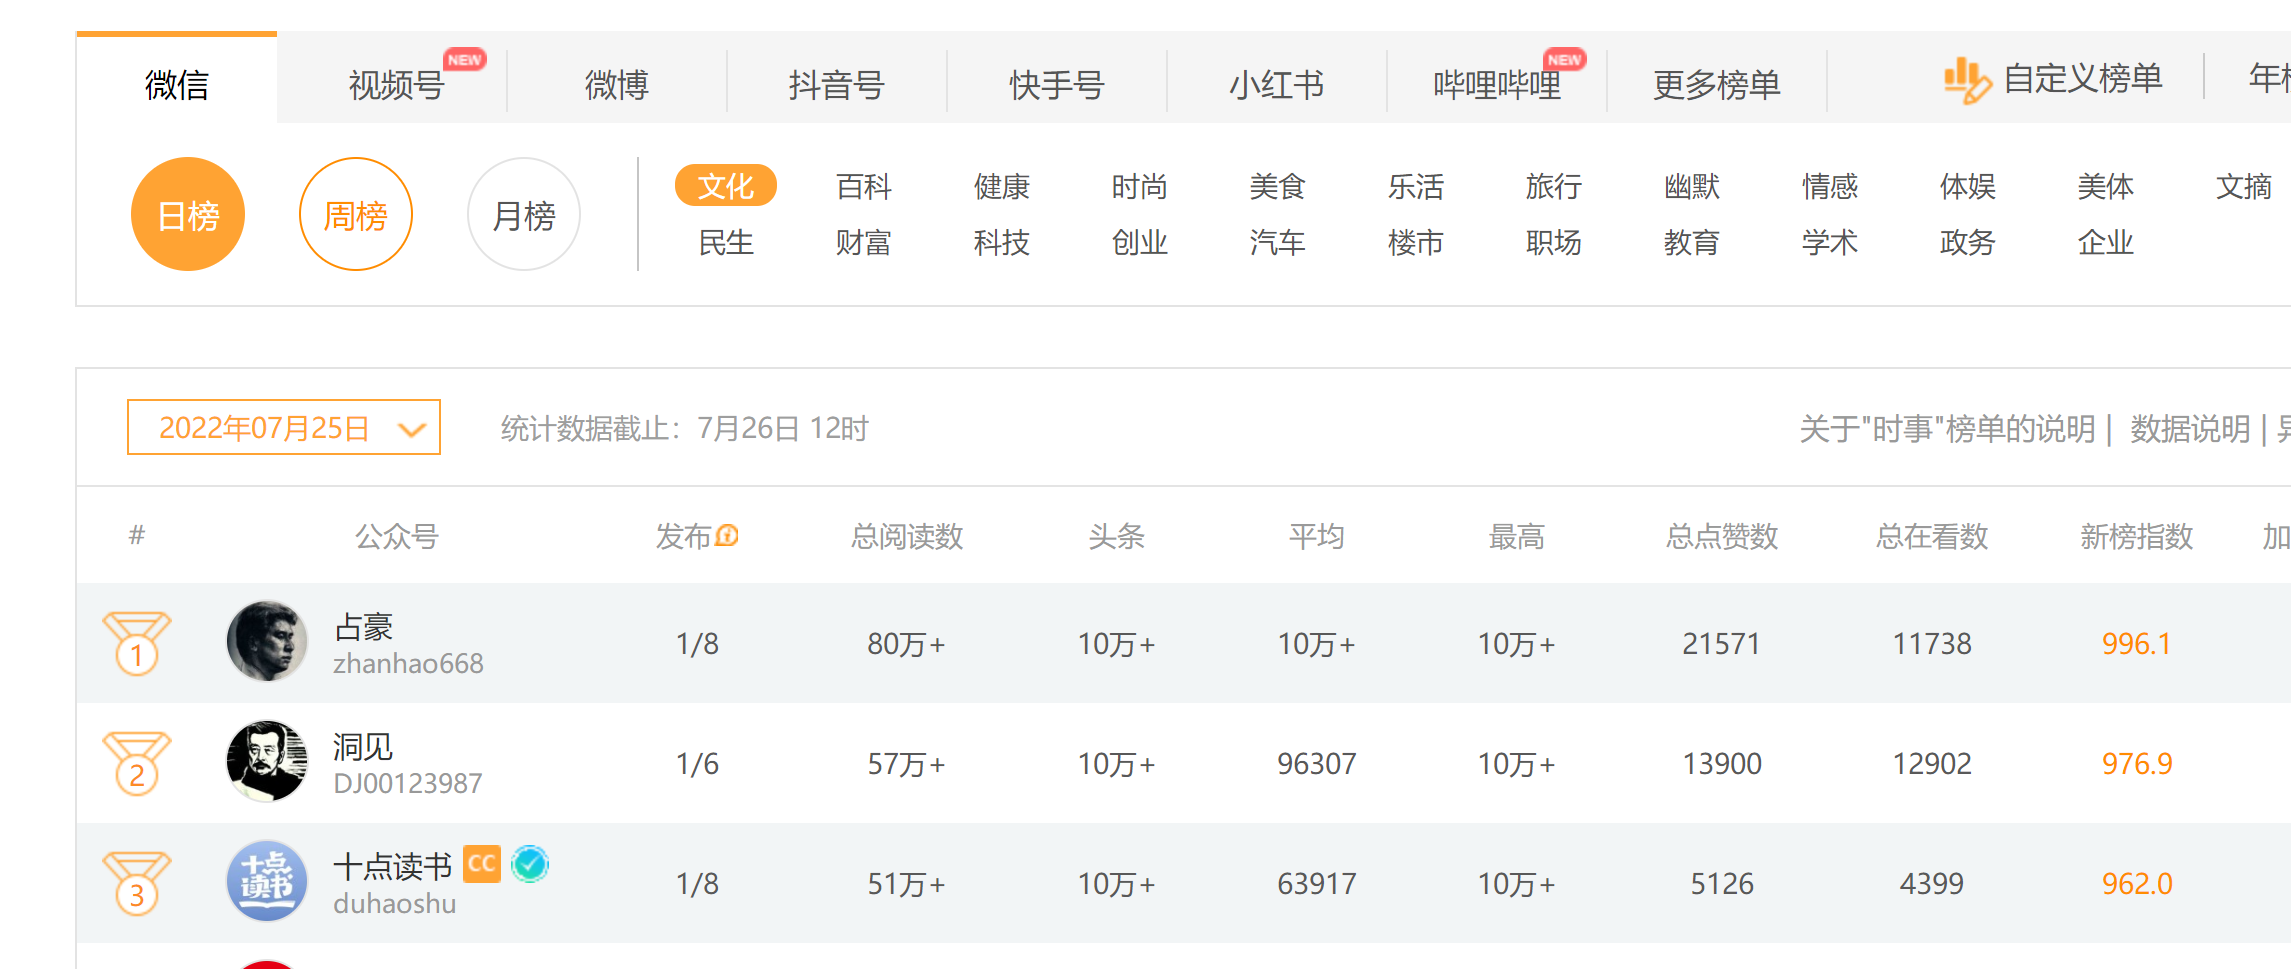Screen dimensions: 2291x969
Task: Switch to the 微博 tab
Action: click(617, 85)
